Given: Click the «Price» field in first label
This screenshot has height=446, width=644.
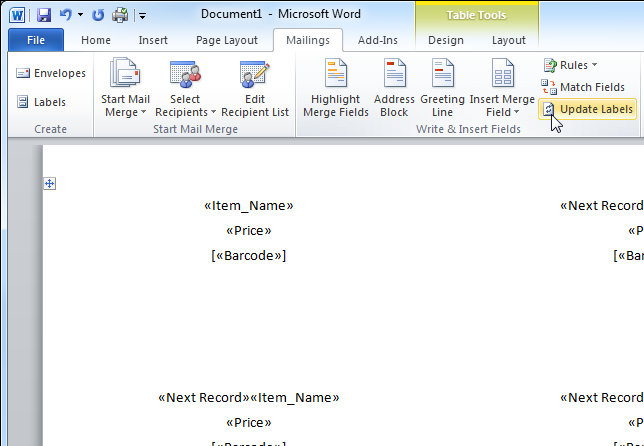Looking at the screenshot, I should (x=249, y=230).
